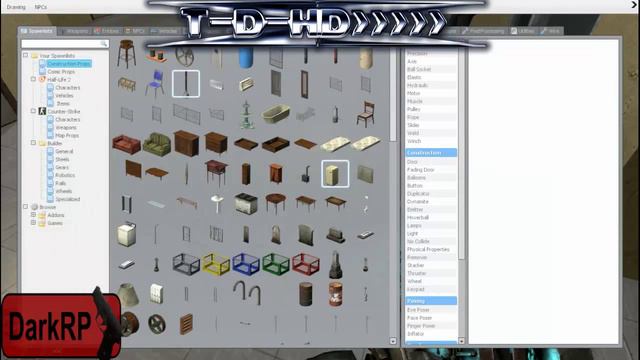Collapse the Posing tool category header
The image size is (640, 360).
point(431,301)
